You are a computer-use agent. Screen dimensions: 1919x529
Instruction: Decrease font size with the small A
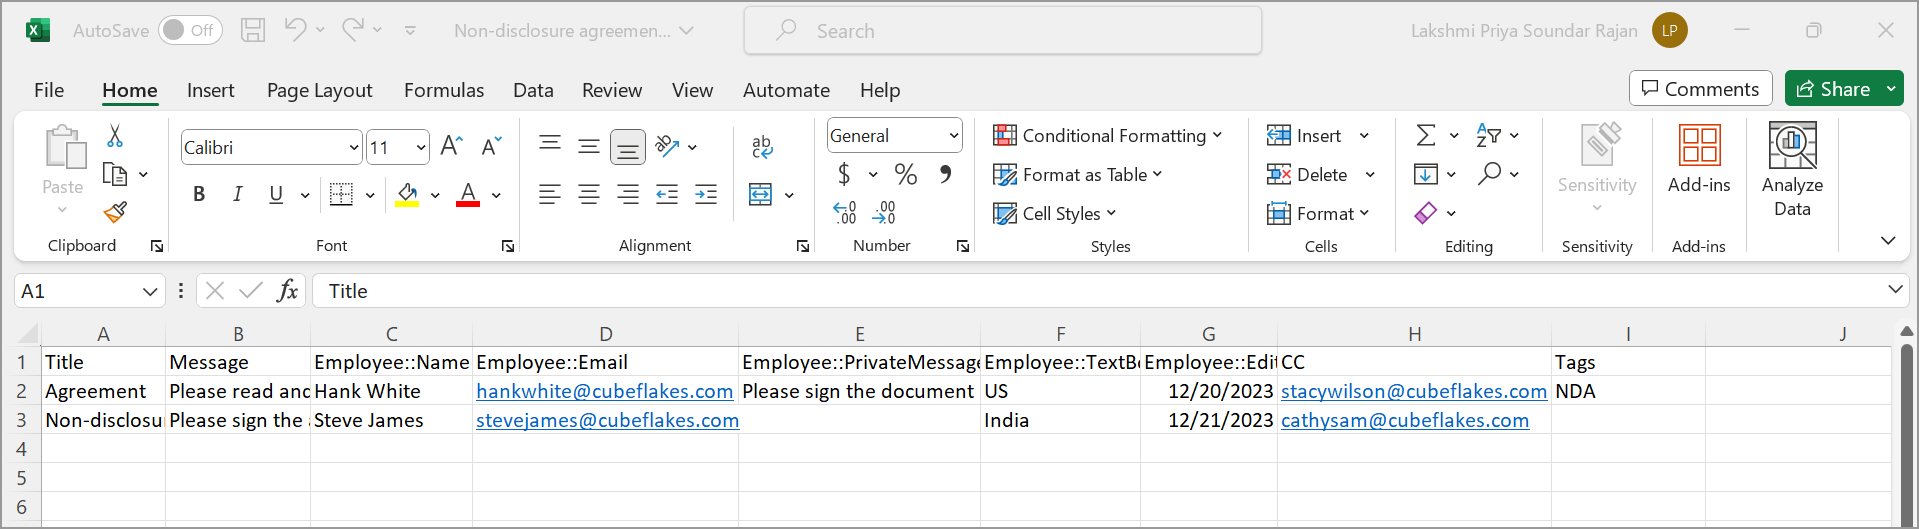tap(491, 147)
